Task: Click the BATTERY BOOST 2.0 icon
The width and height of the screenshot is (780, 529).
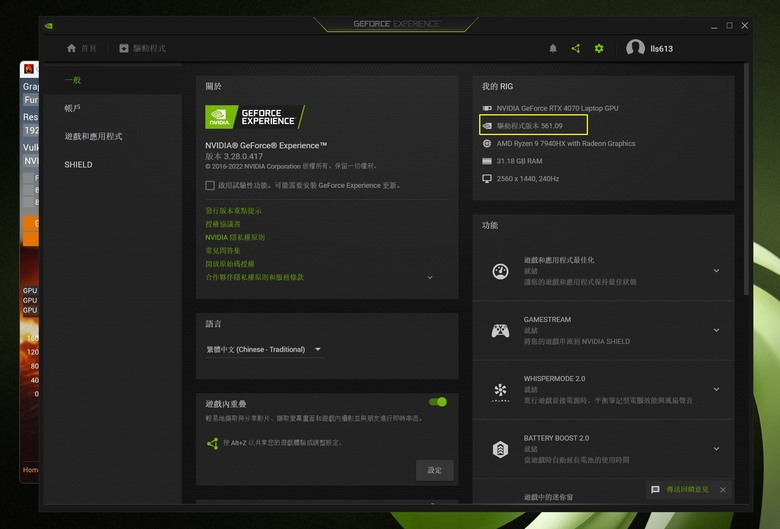Action: 500,449
